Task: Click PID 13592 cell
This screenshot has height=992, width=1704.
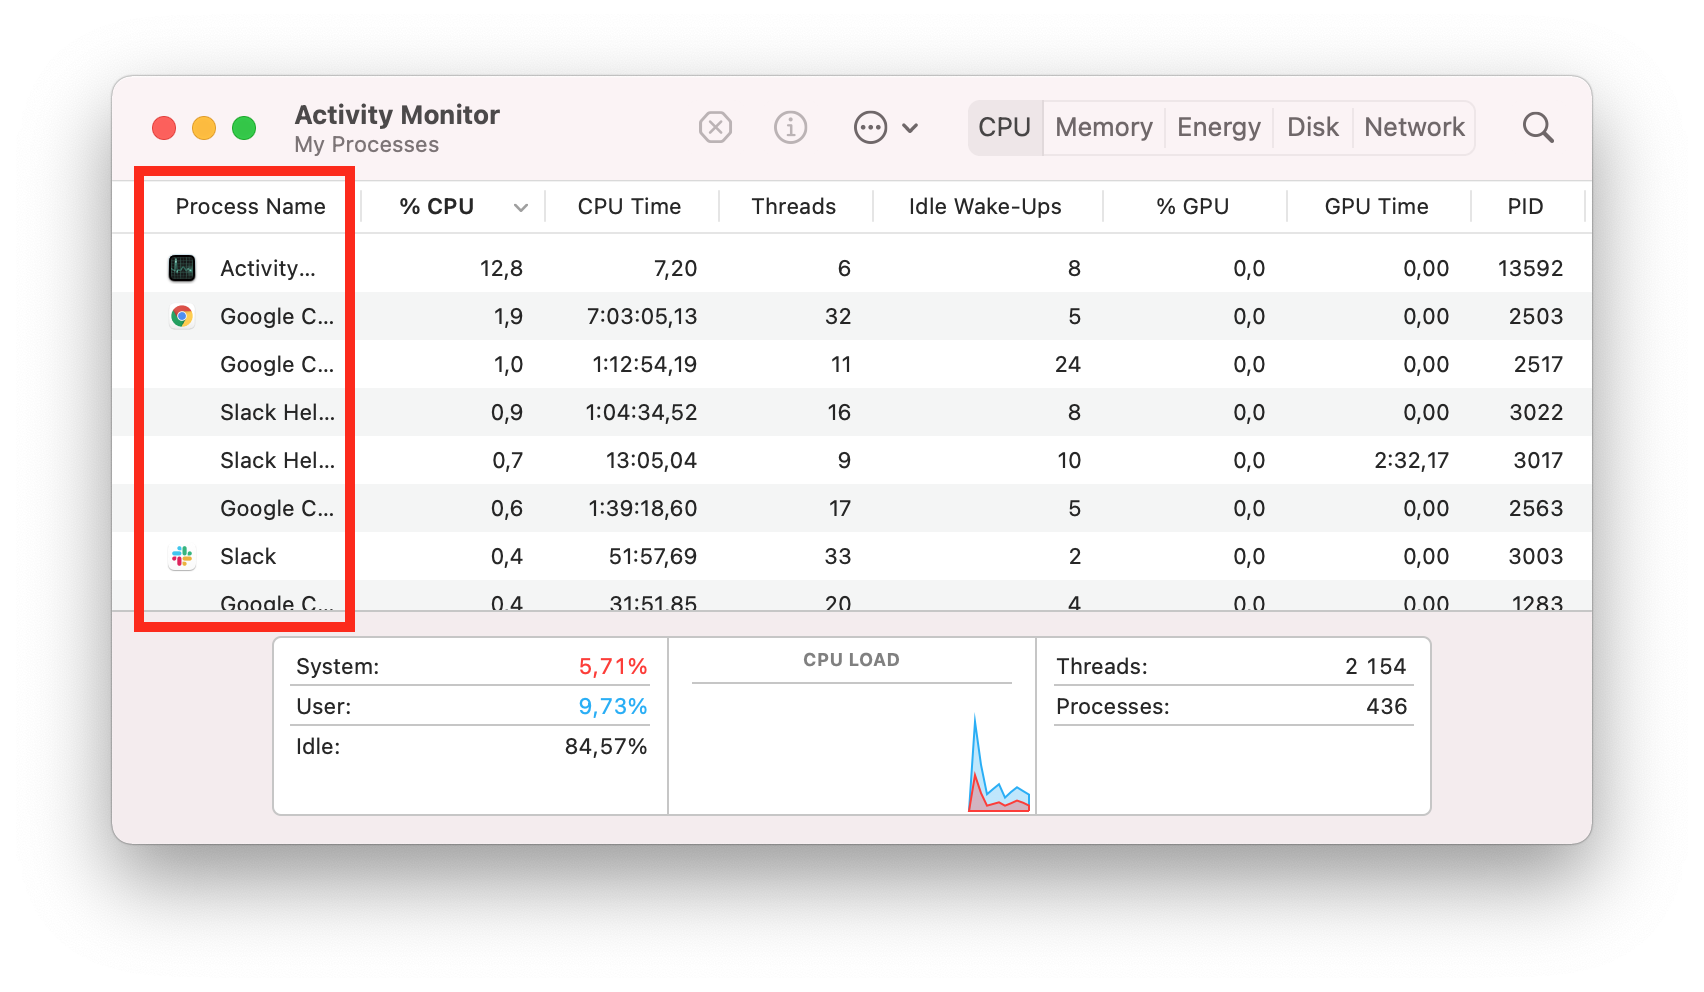Action: [1530, 268]
